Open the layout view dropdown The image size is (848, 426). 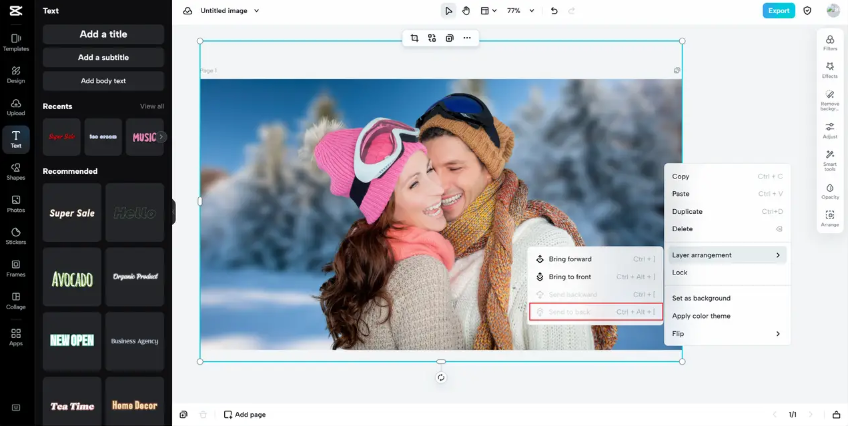(x=488, y=11)
